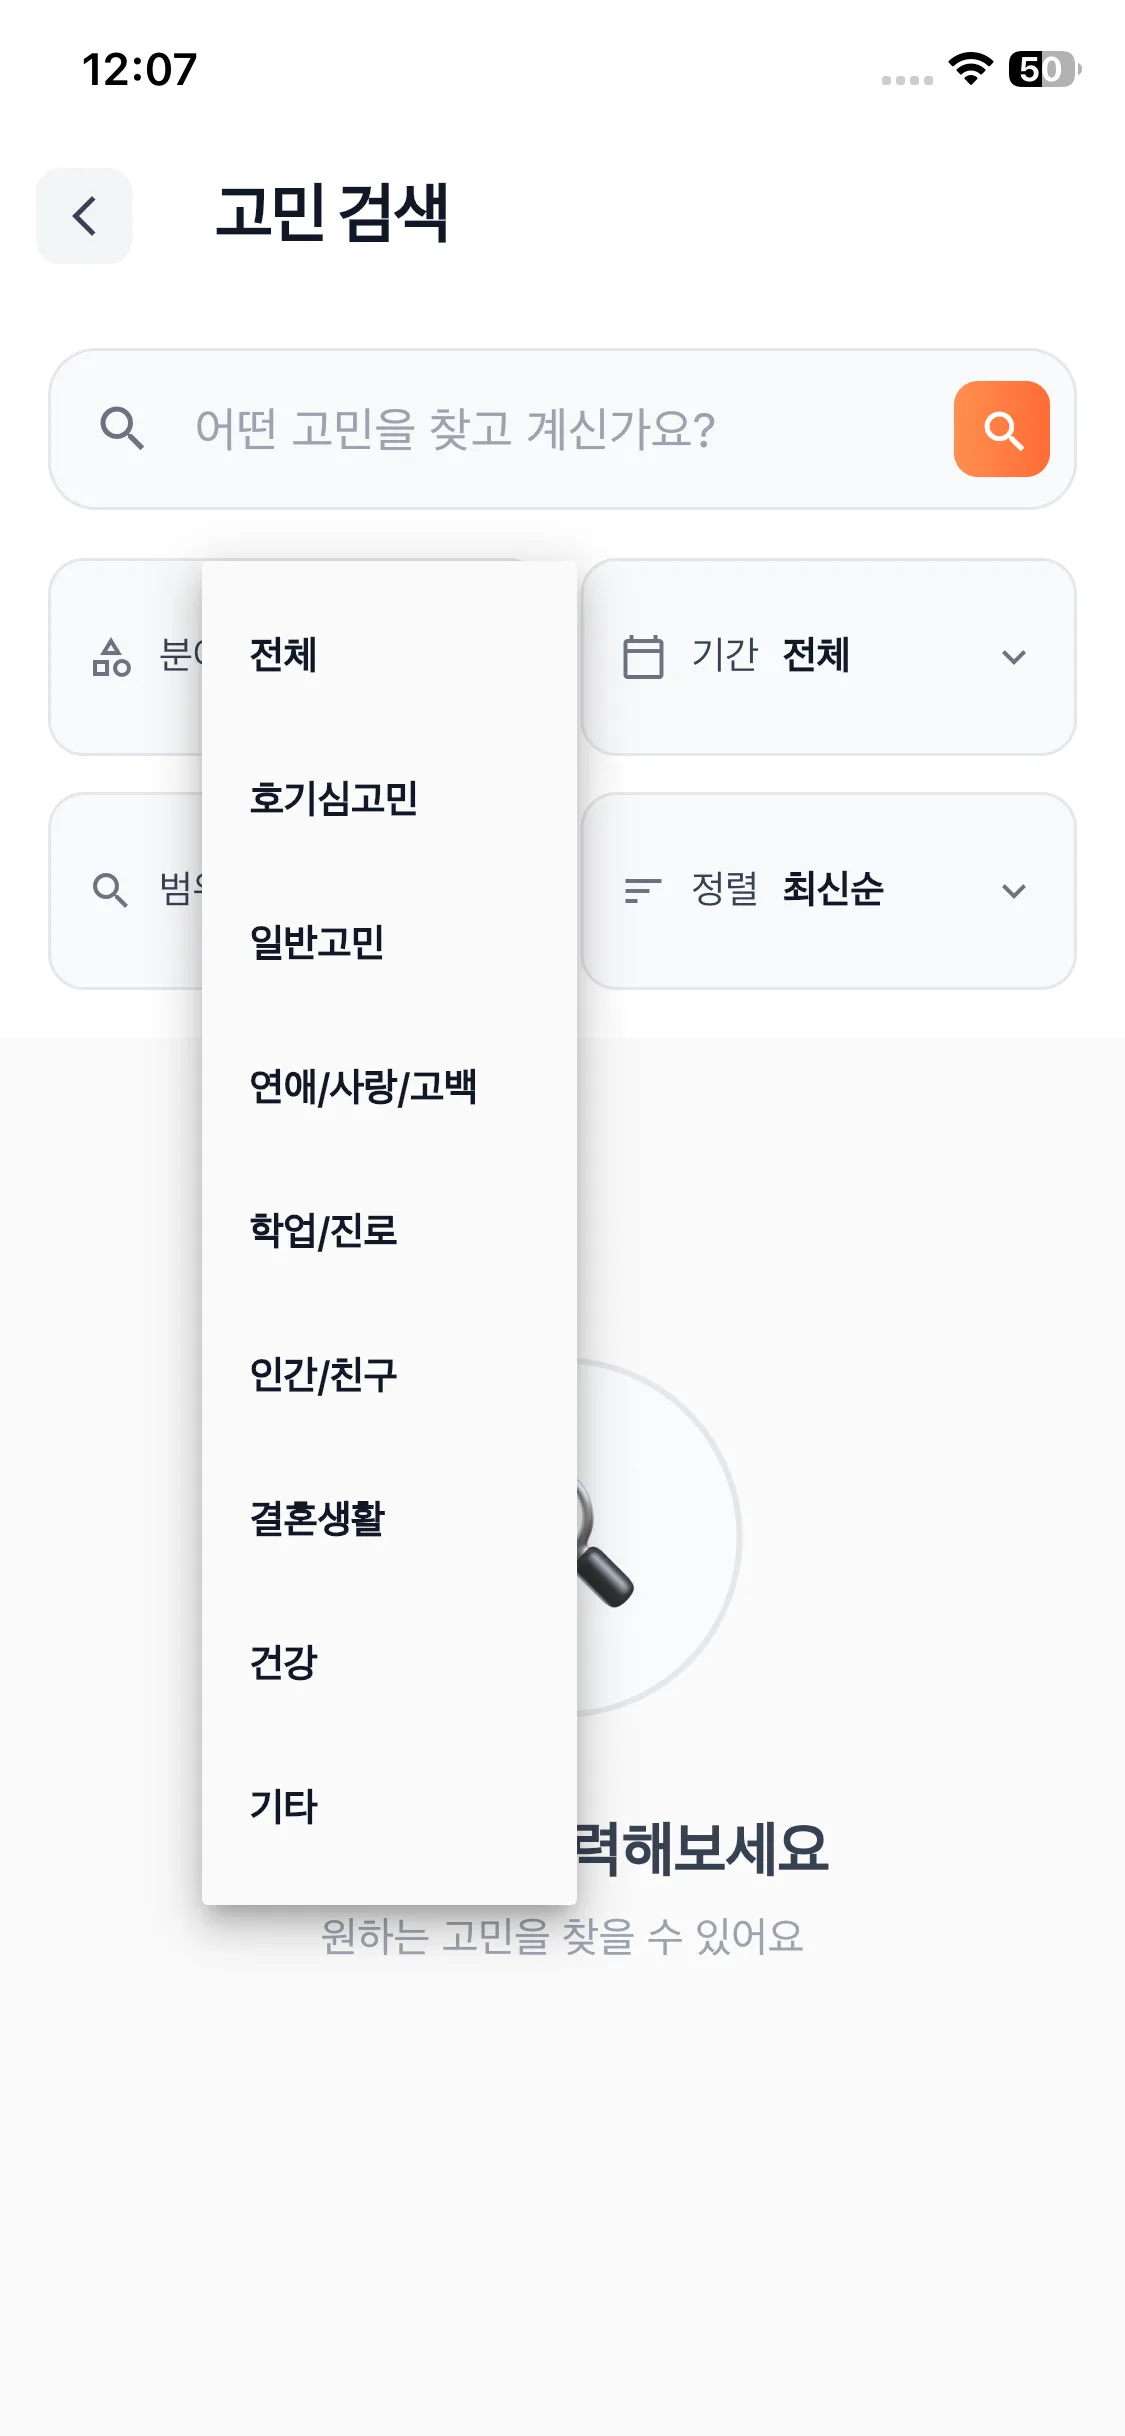1125x2436 pixels.
Task: Expand the 기간 dropdown chevron
Action: click(x=1014, y=657)
